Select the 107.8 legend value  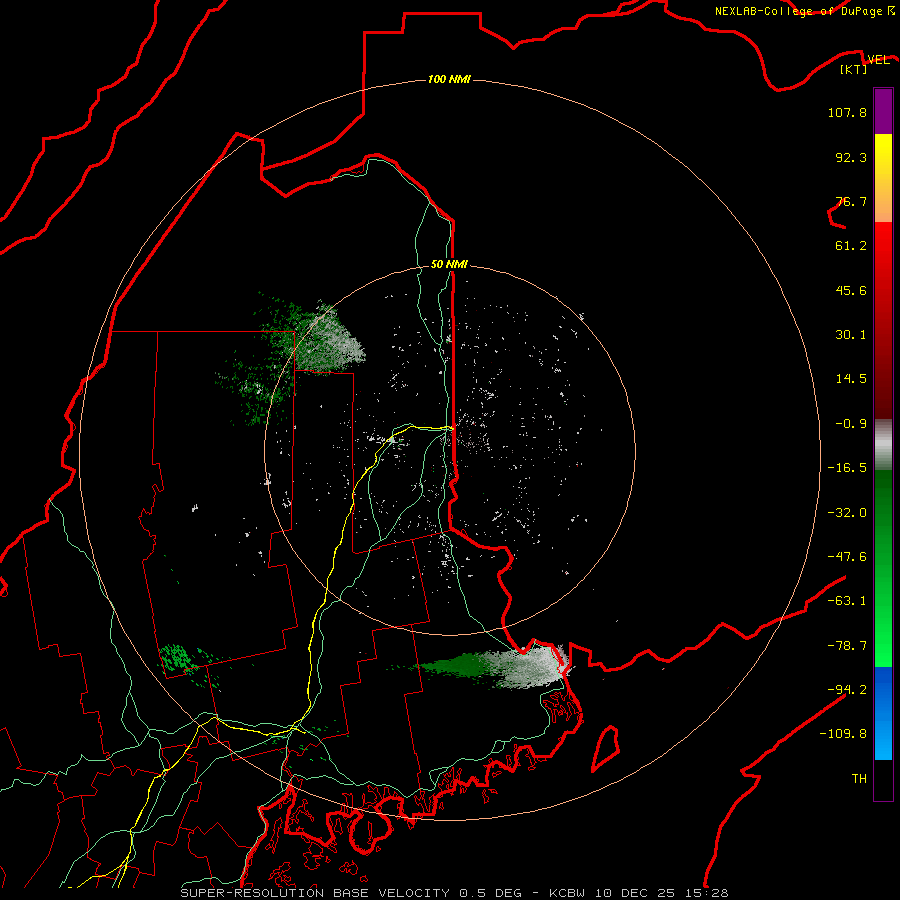[x=847, y=112]
